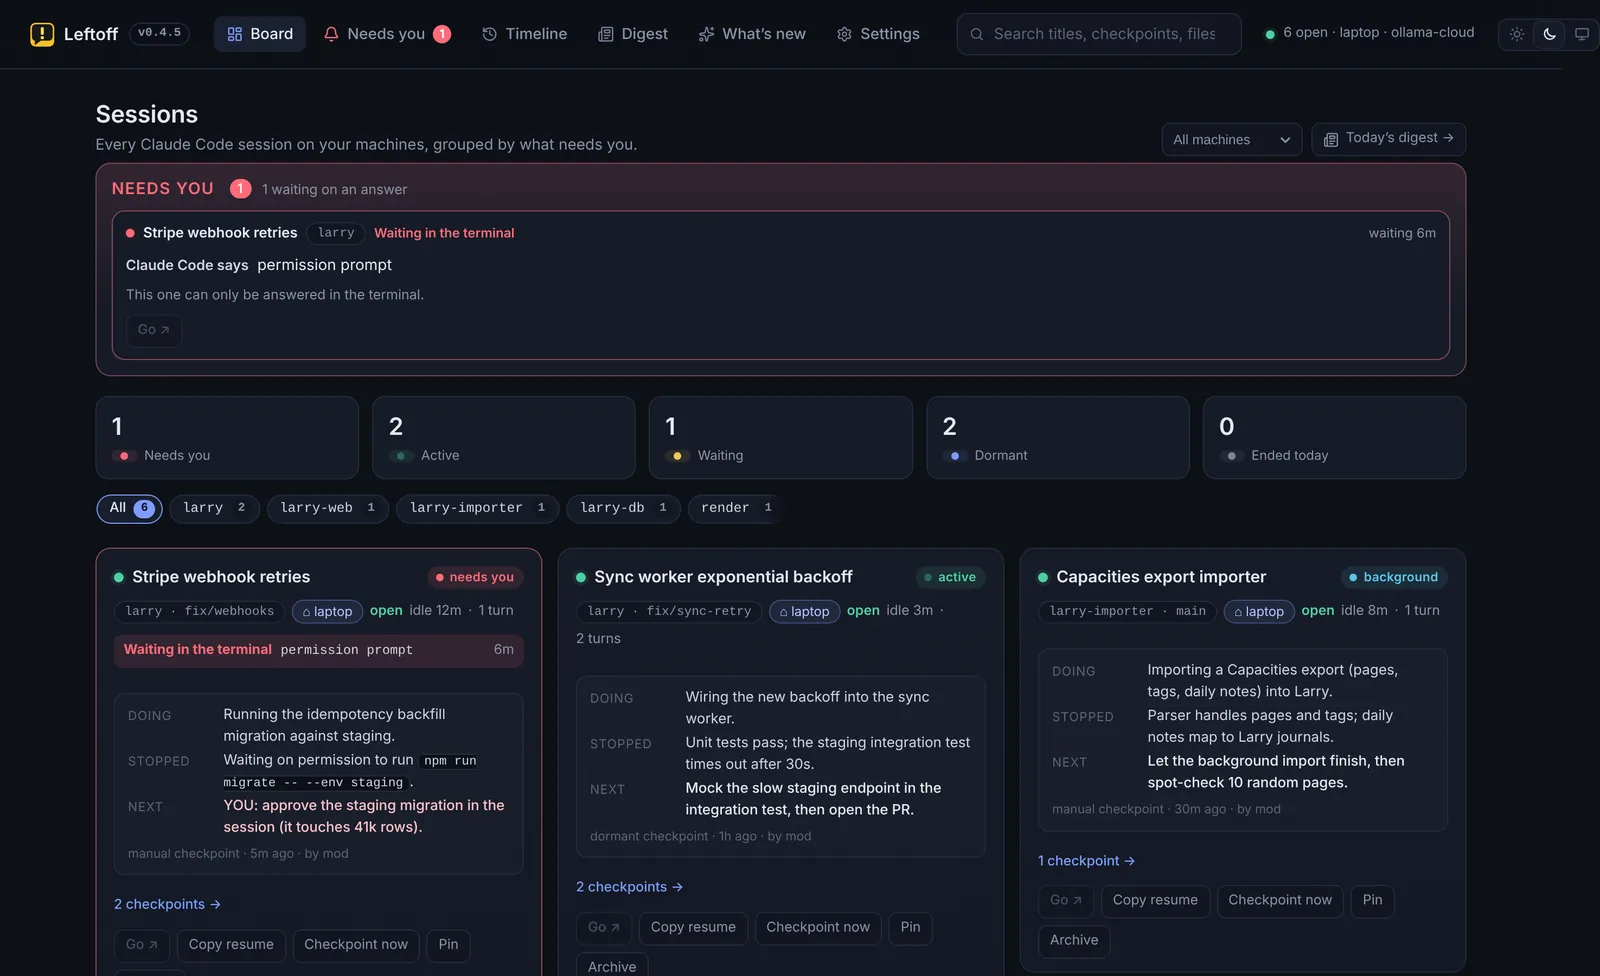Switch to dark theme moon icon

tap(1550, 34)
